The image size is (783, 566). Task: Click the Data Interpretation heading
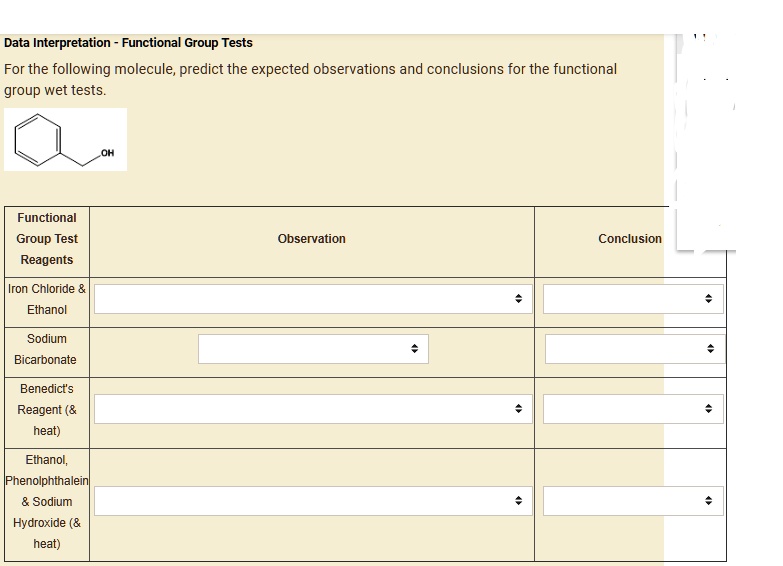tap(128, 43)
